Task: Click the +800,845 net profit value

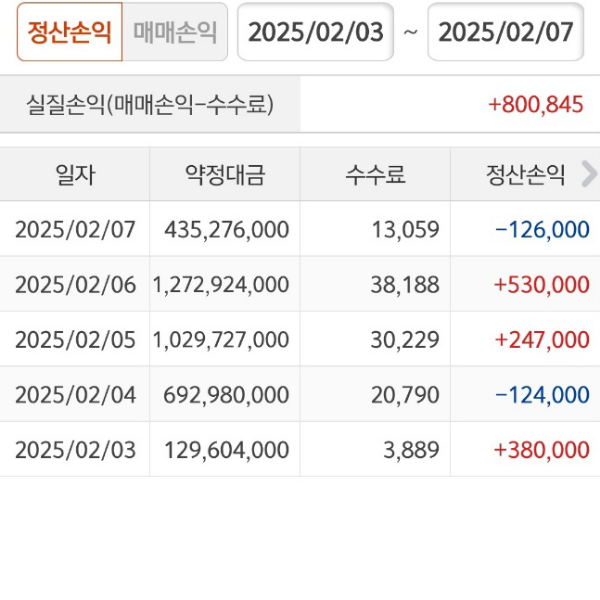Action: (536, 104)
